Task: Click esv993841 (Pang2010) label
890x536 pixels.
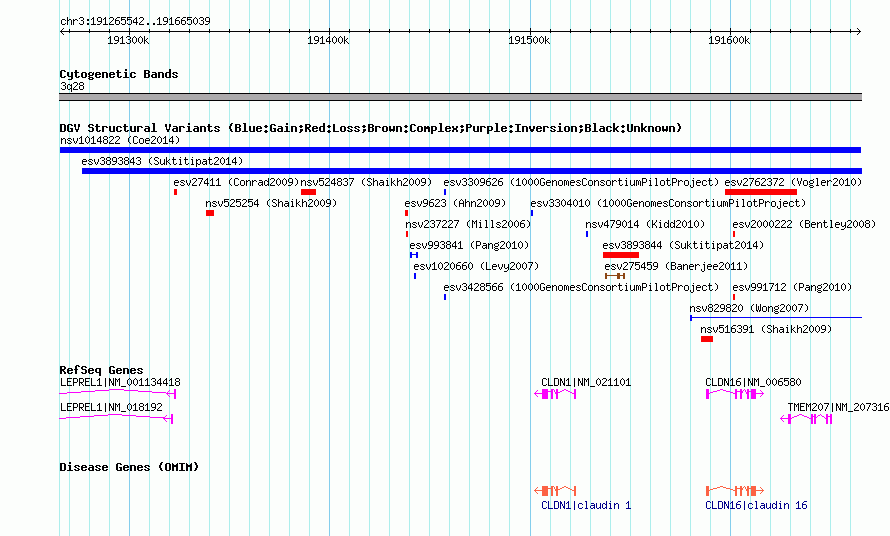Action: (x=469, y=245)
